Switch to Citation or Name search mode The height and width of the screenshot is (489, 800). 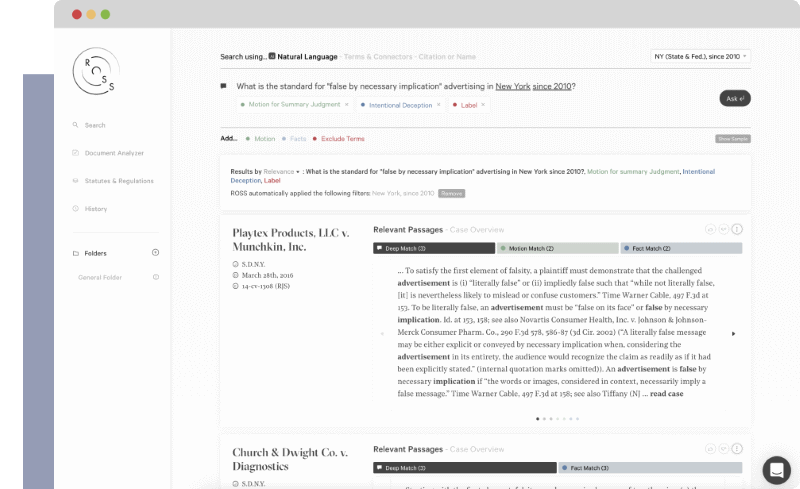(x=447, y=56)
